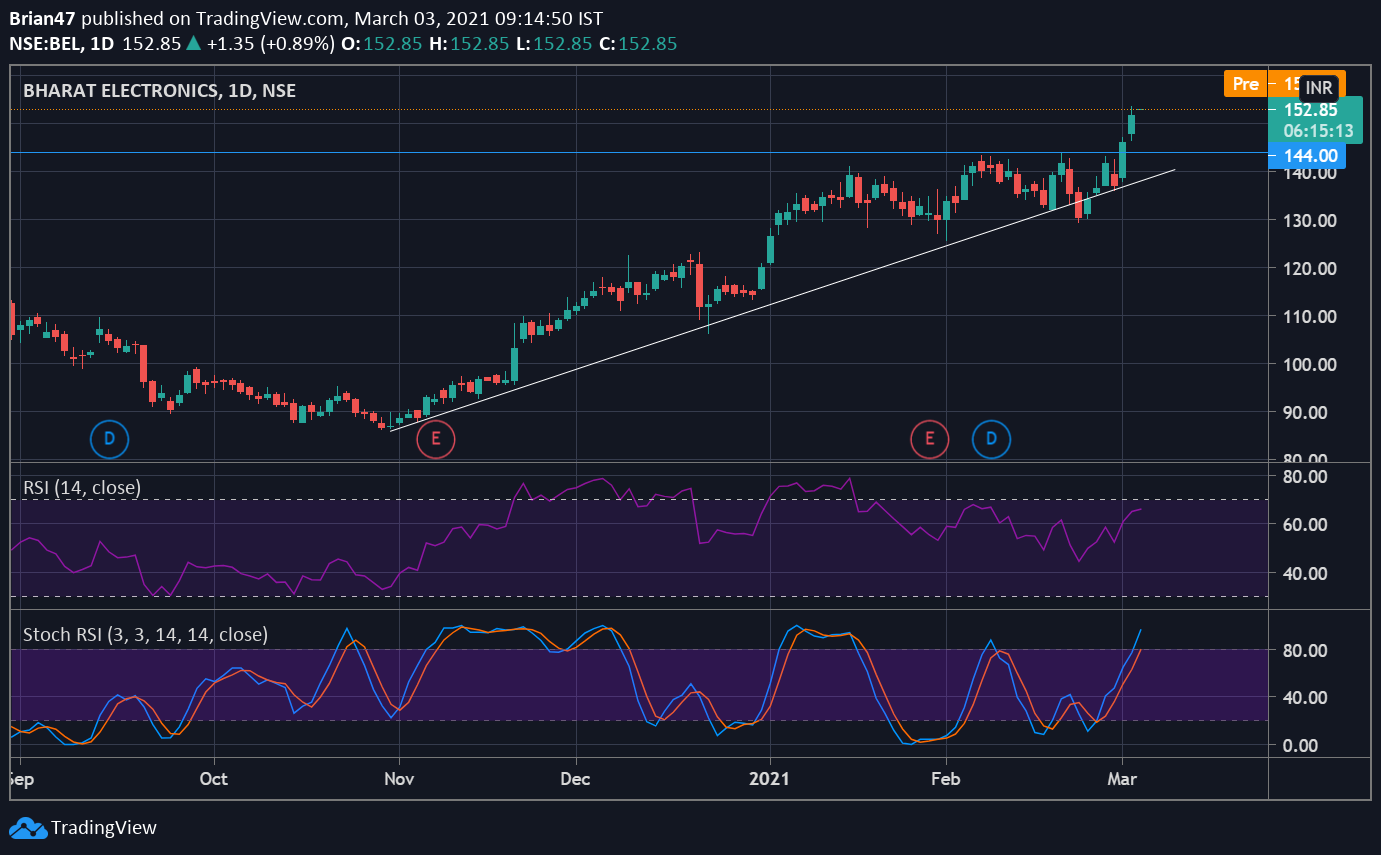Click the 120.00 price axis label
Screen dimensions: 1381x855
pyautogui.click(x=1310, y=269)
